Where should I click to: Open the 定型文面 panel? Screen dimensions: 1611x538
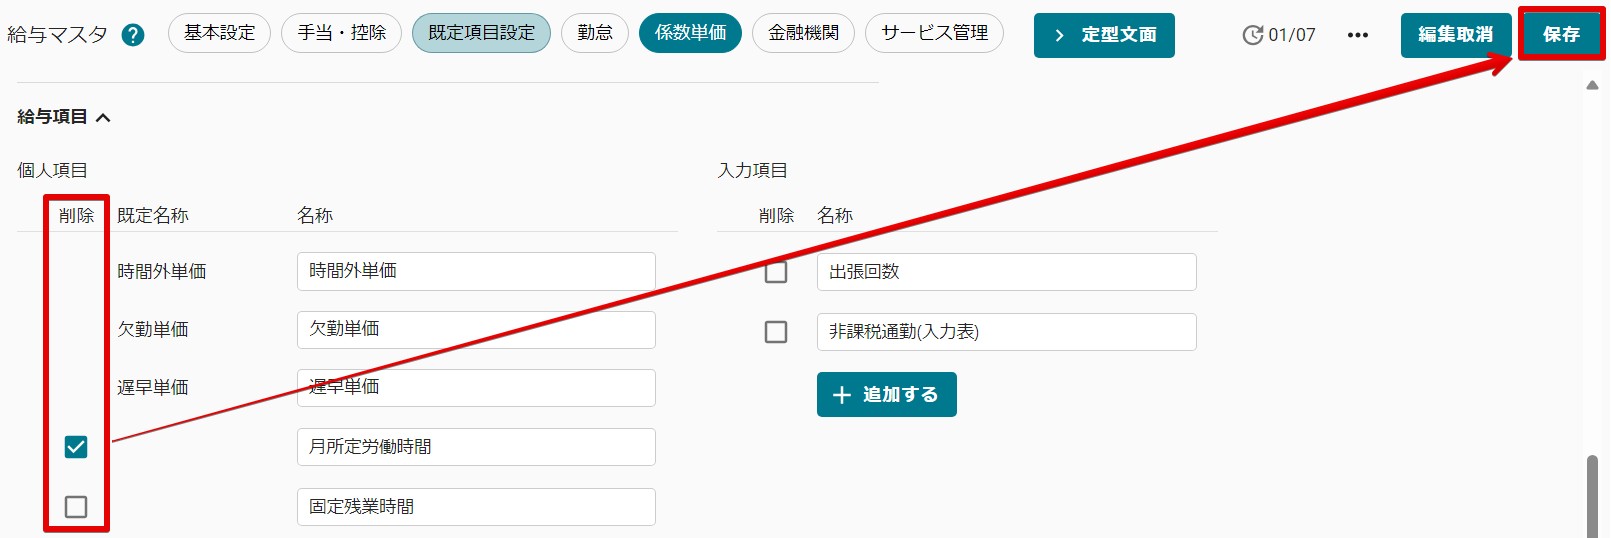tap(1104, 35)
